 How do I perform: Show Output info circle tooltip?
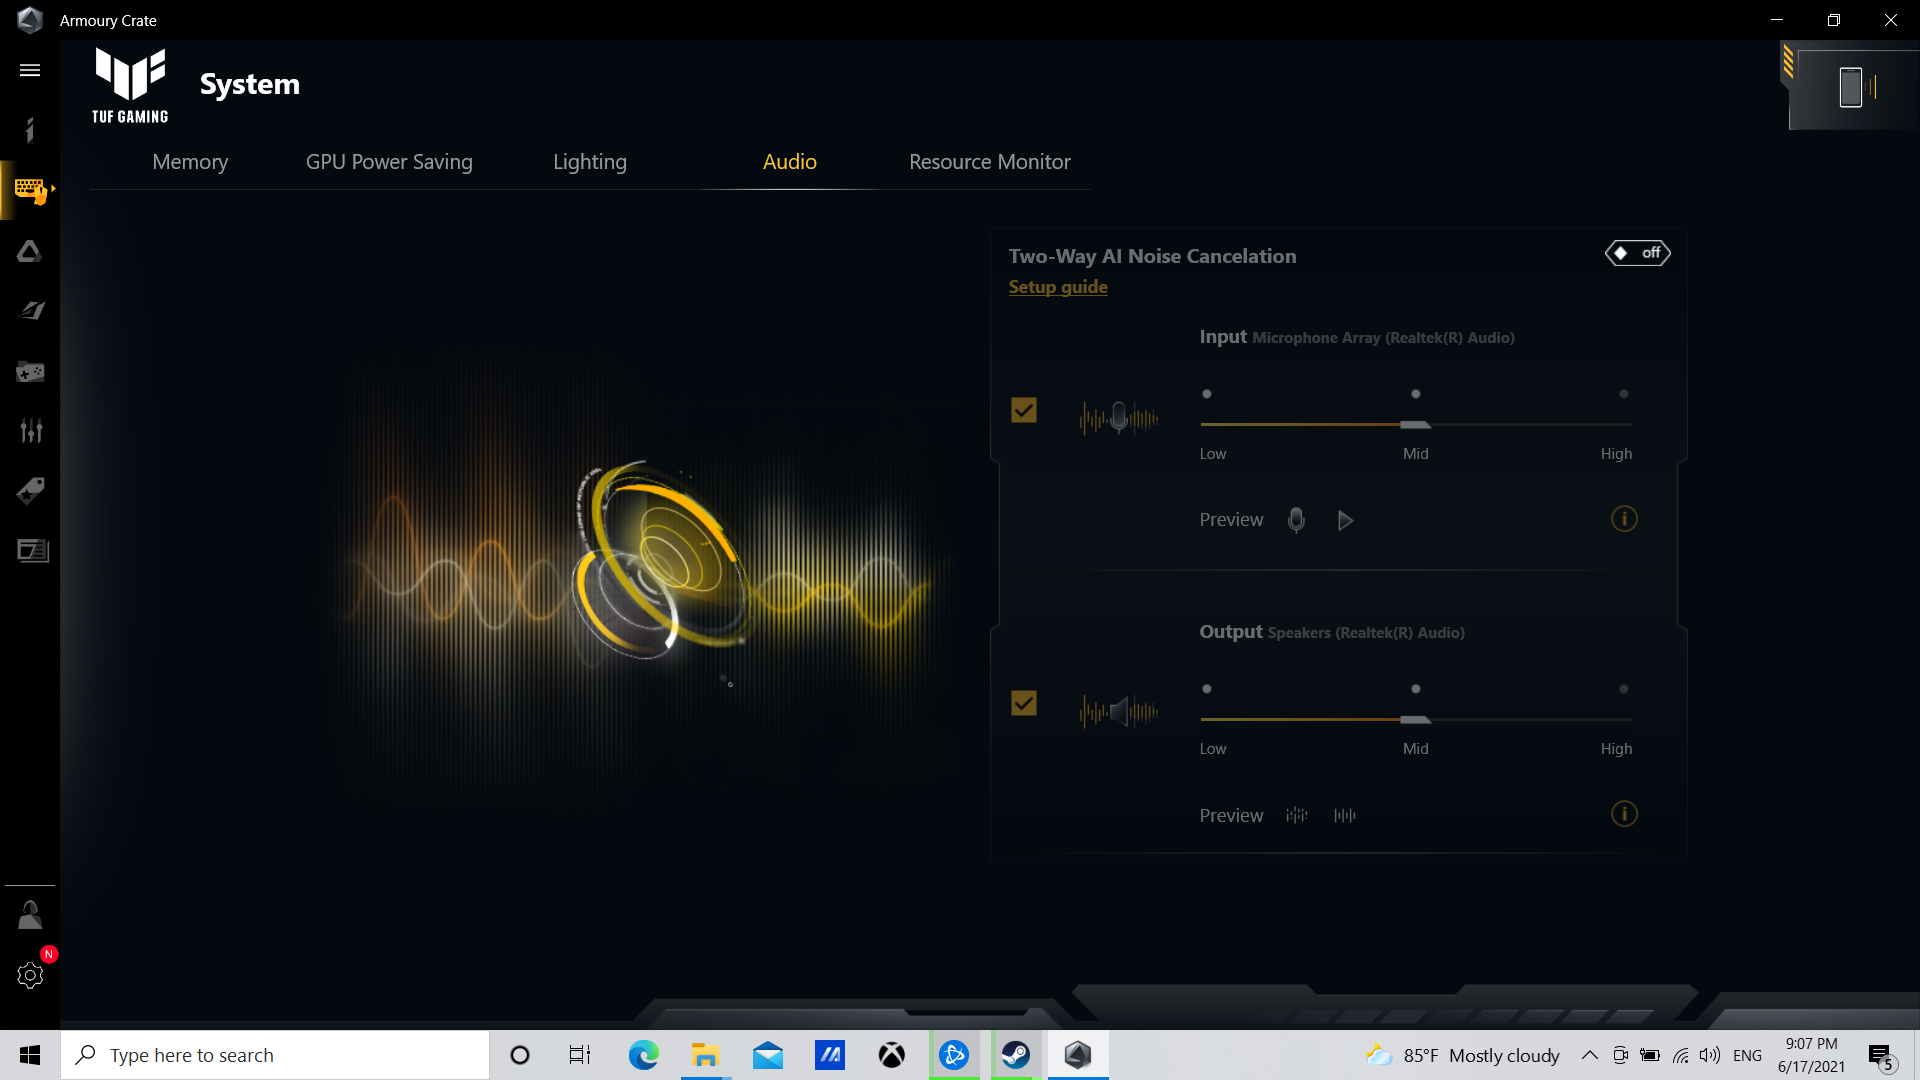[1624, 814]
